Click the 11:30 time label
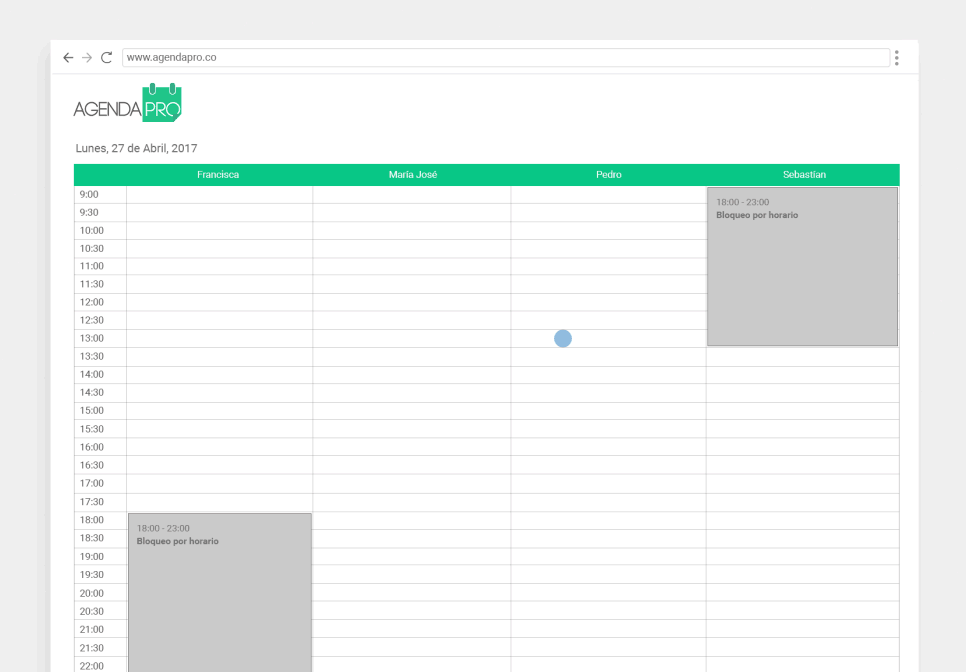This screenshot has width=966, height=672. click(91, 284)
